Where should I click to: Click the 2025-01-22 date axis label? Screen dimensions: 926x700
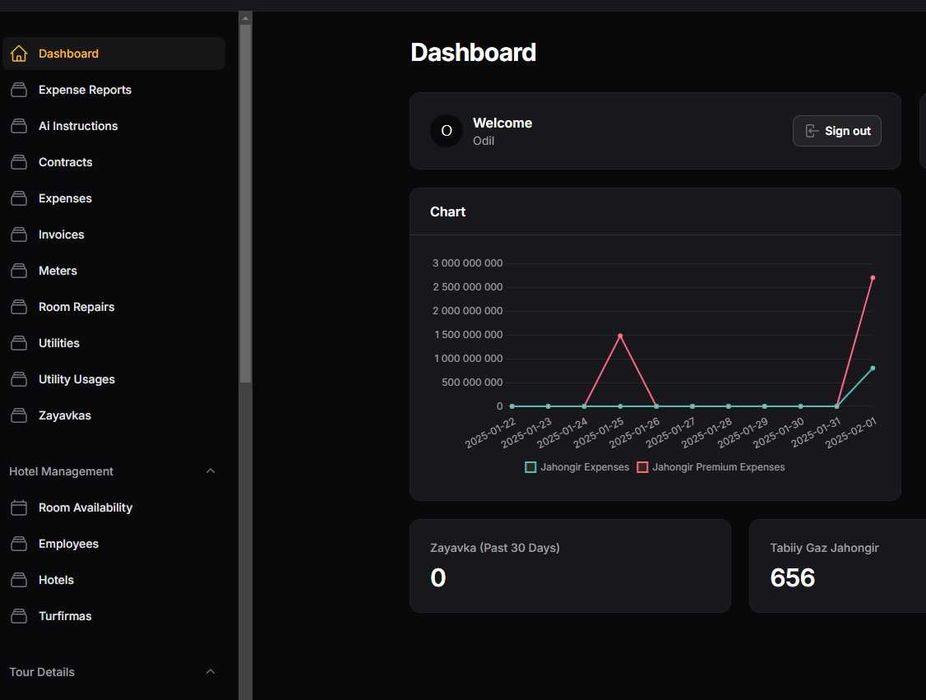tap(490, 433)
